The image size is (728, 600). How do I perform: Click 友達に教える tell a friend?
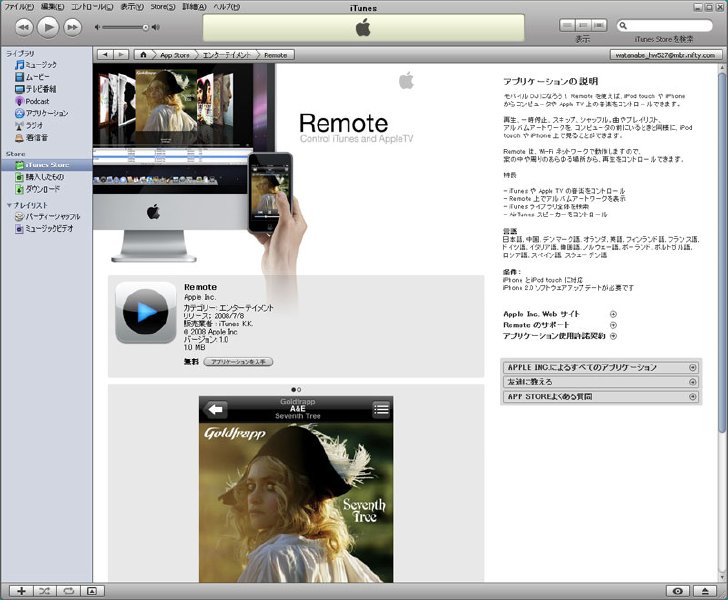click(x=601, y=382)
